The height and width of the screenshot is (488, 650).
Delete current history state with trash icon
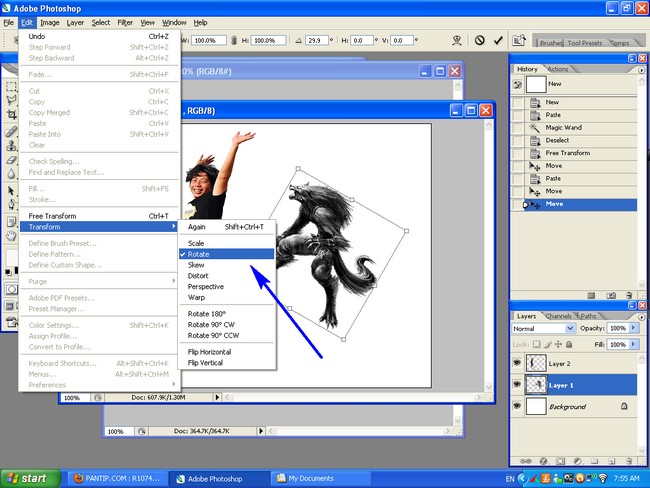(x=629, y=295)
